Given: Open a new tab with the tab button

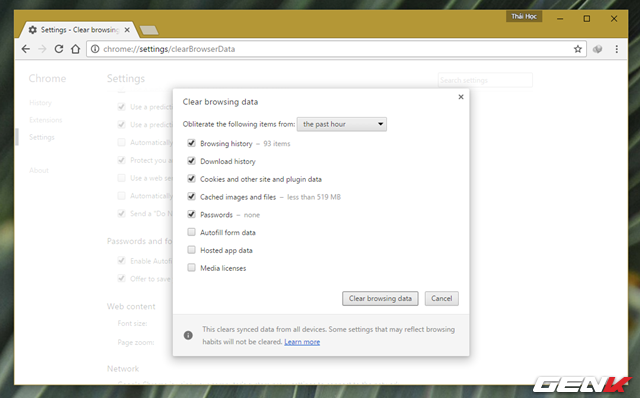Looking at the screenshot, I should [149, 30].
